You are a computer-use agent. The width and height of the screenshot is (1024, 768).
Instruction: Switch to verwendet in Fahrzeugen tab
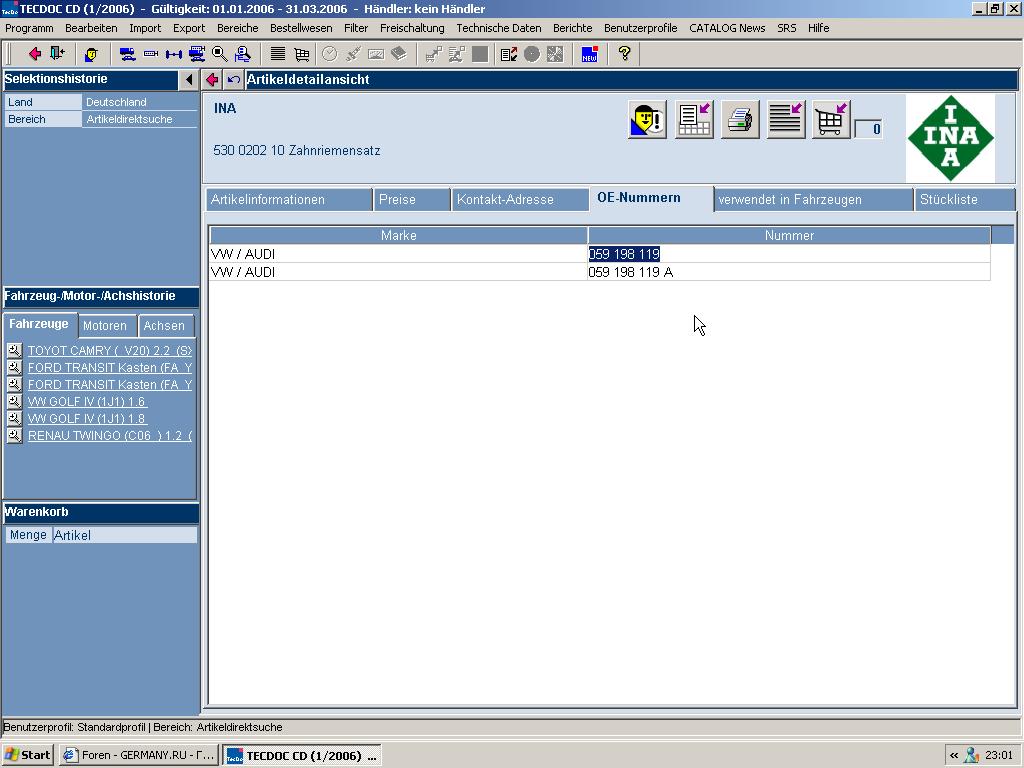point(790,200)
